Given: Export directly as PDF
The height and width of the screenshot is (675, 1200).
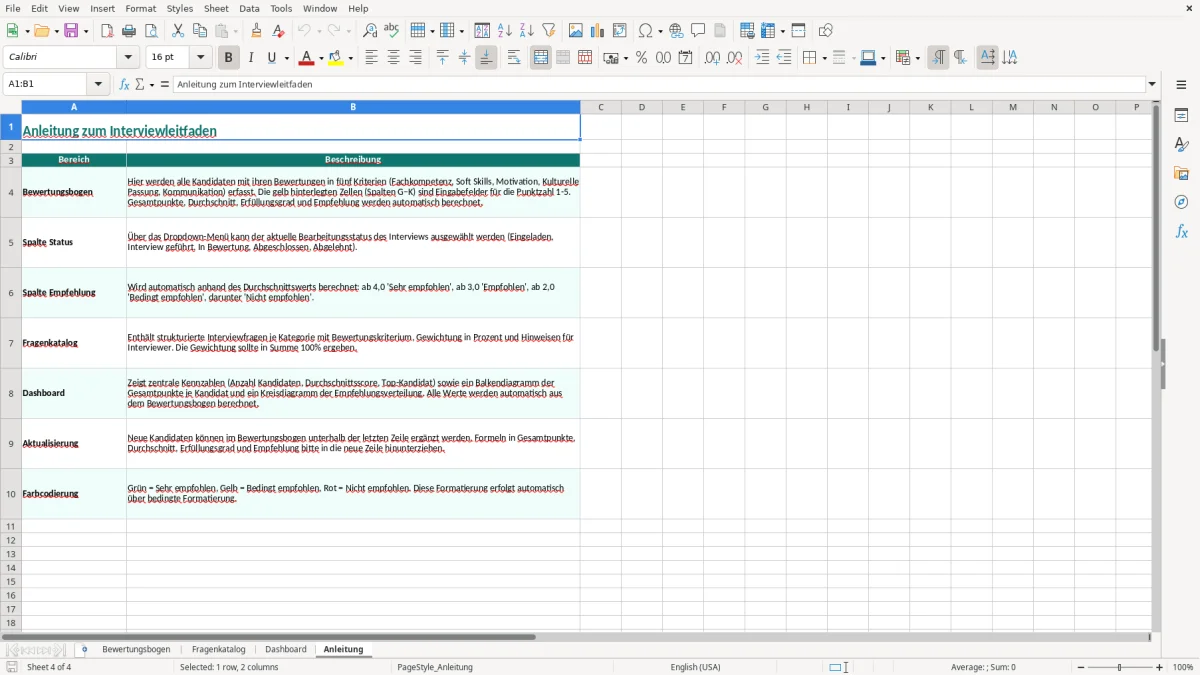Looking at the screenshot, I should click(x=107, y=31).
